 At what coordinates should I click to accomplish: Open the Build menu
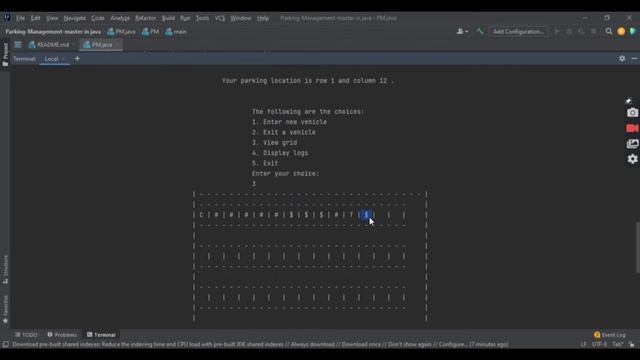point(168,18)
